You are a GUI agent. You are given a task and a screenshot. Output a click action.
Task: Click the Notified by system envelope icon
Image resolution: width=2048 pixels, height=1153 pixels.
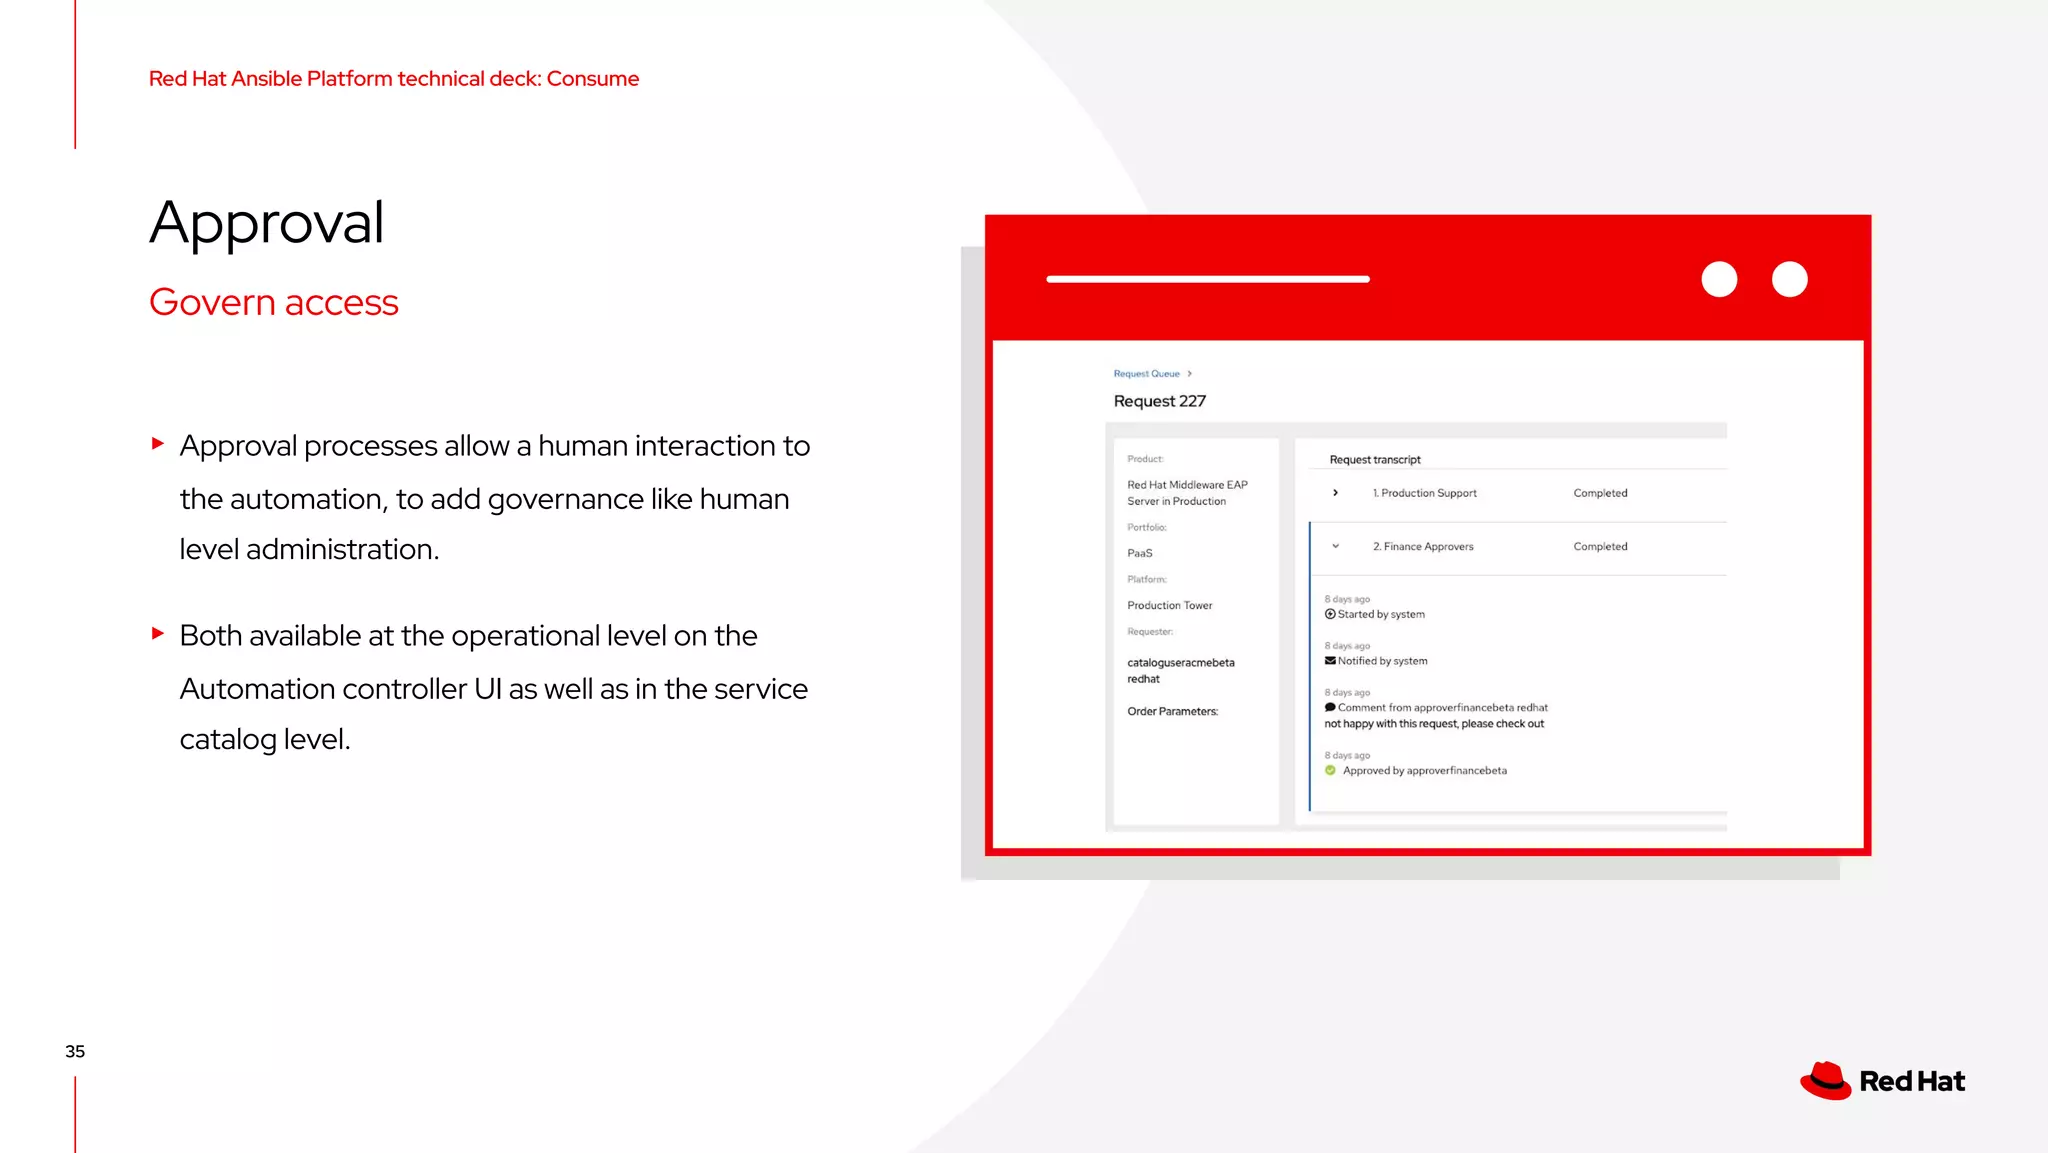[x=1330, y=661]
